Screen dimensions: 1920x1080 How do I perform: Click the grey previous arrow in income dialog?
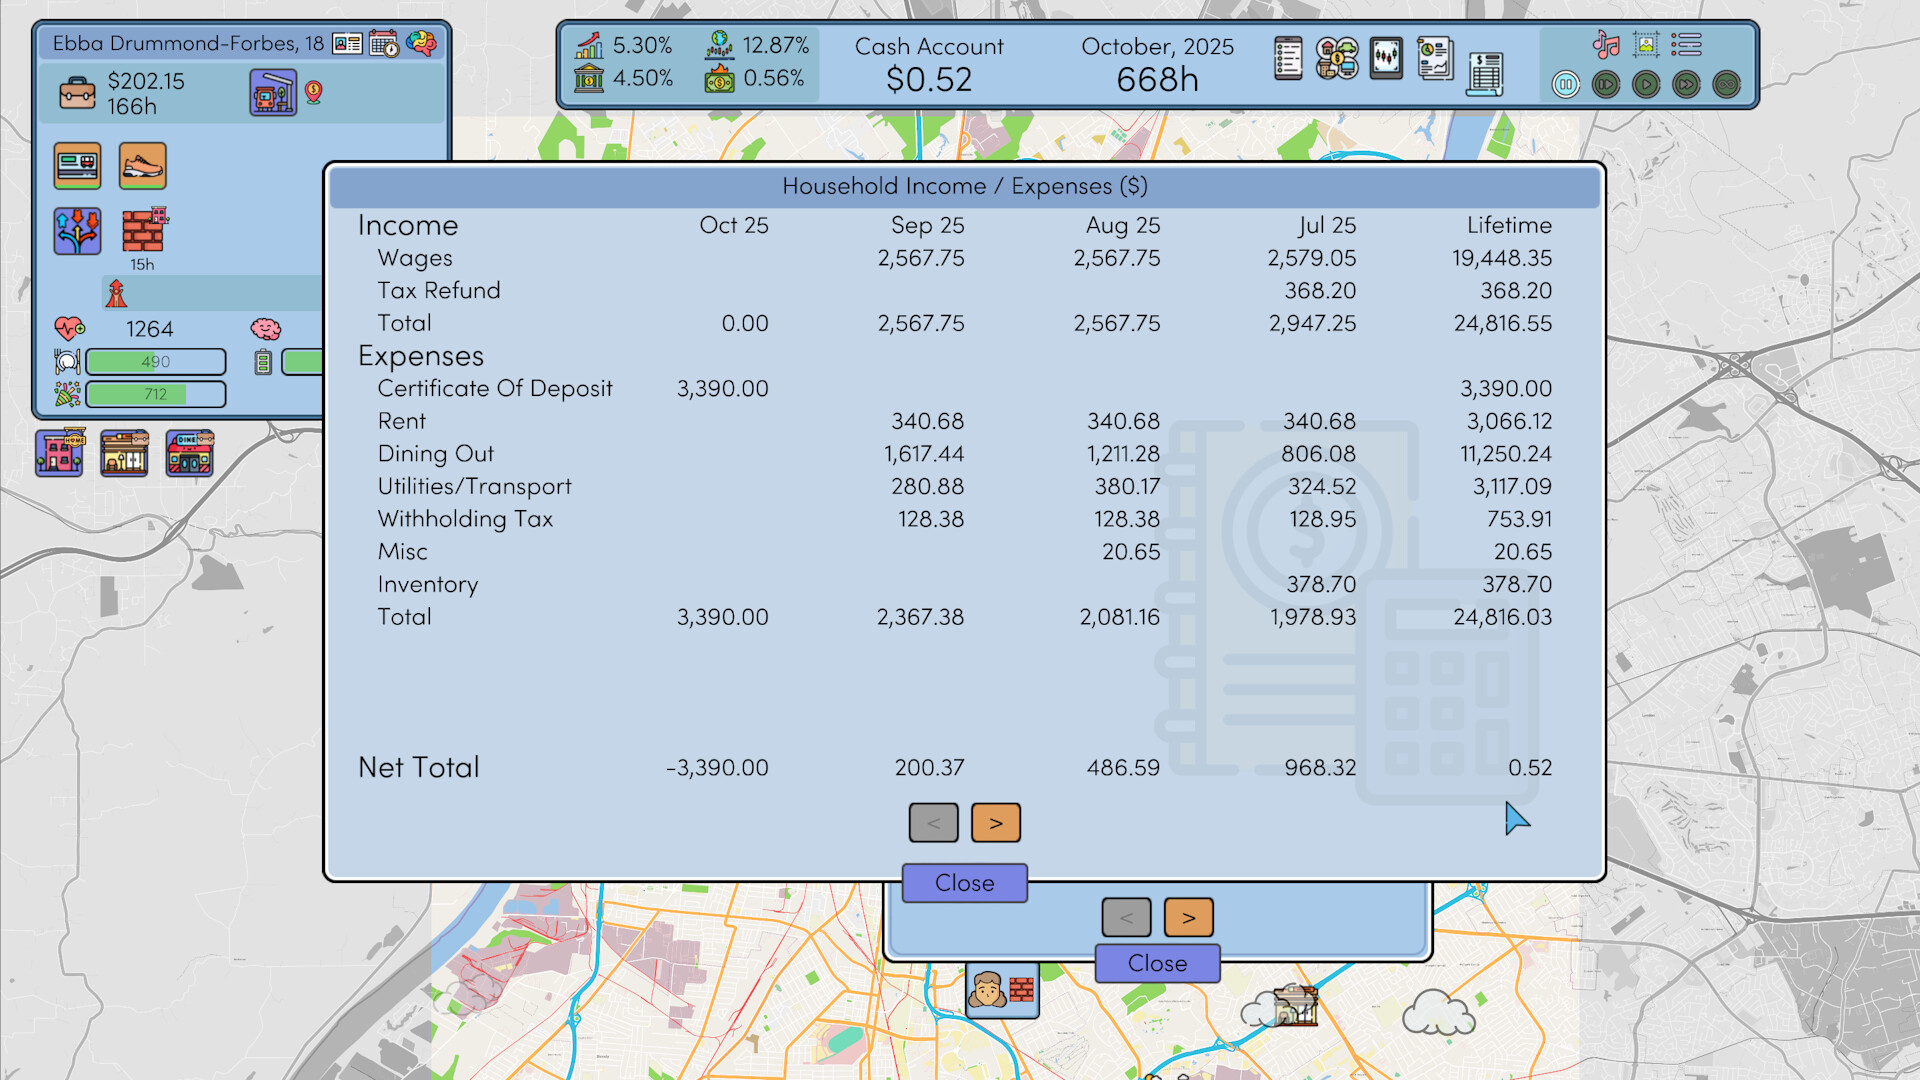(933, 823)
